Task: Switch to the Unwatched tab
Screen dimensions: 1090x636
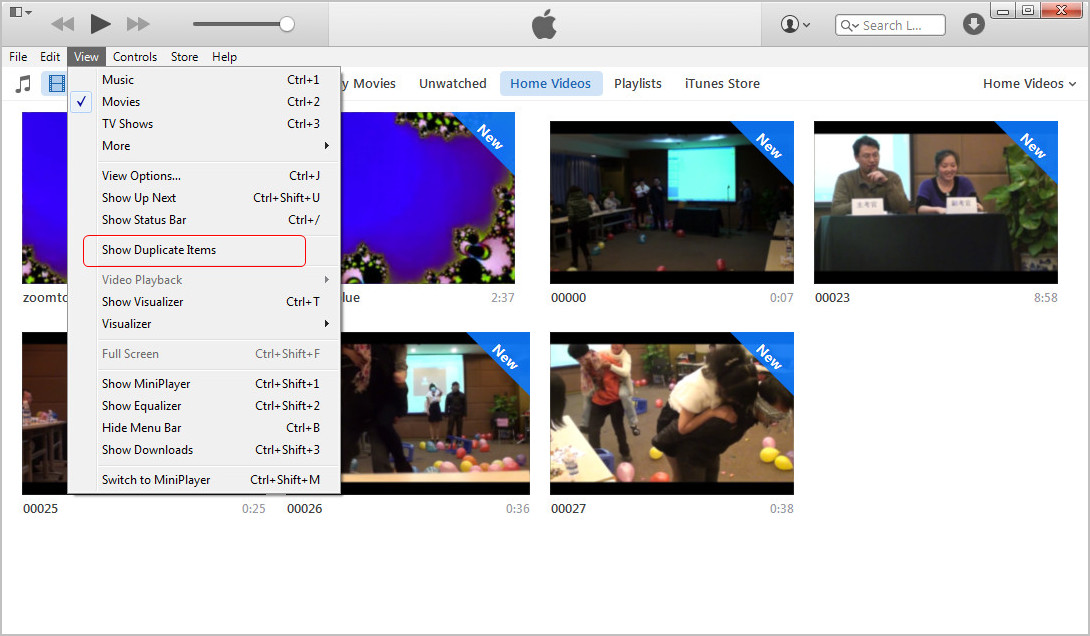Action: click(453, 83)
